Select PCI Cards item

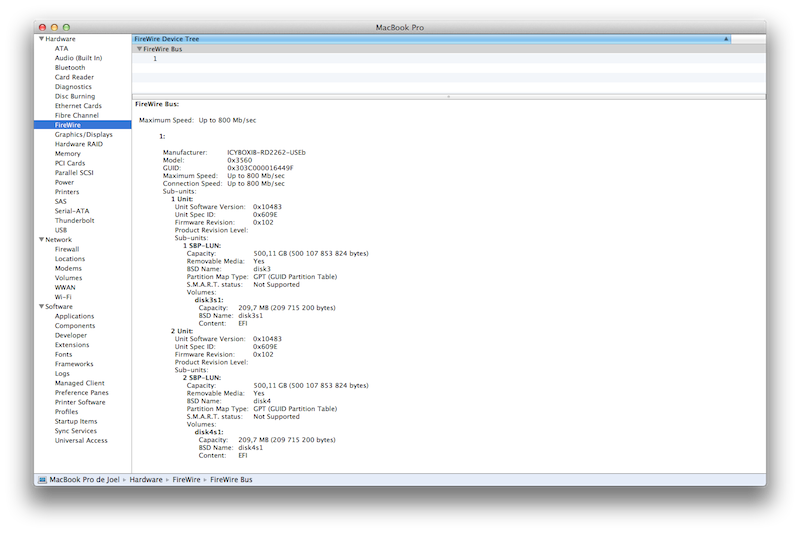tap(70, 163)
